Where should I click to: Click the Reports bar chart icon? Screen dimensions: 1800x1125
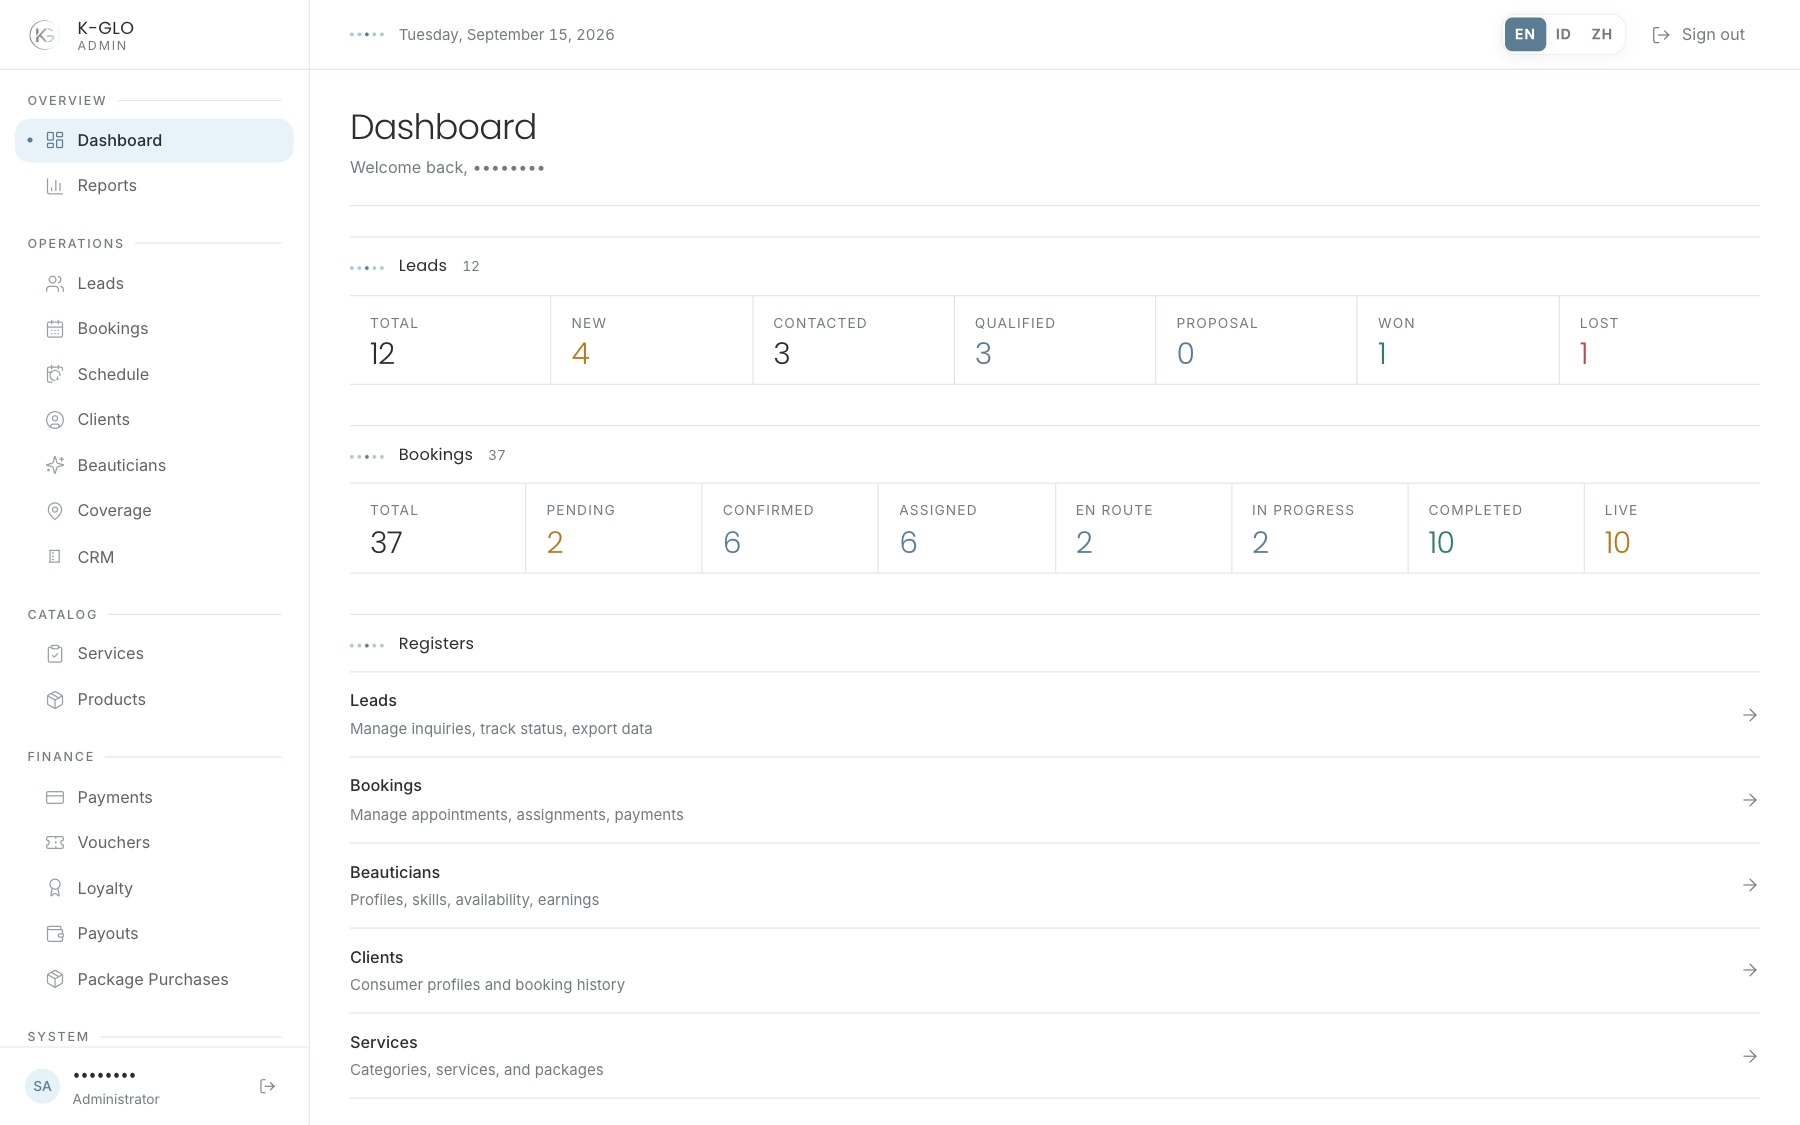[x=55, y=186]
